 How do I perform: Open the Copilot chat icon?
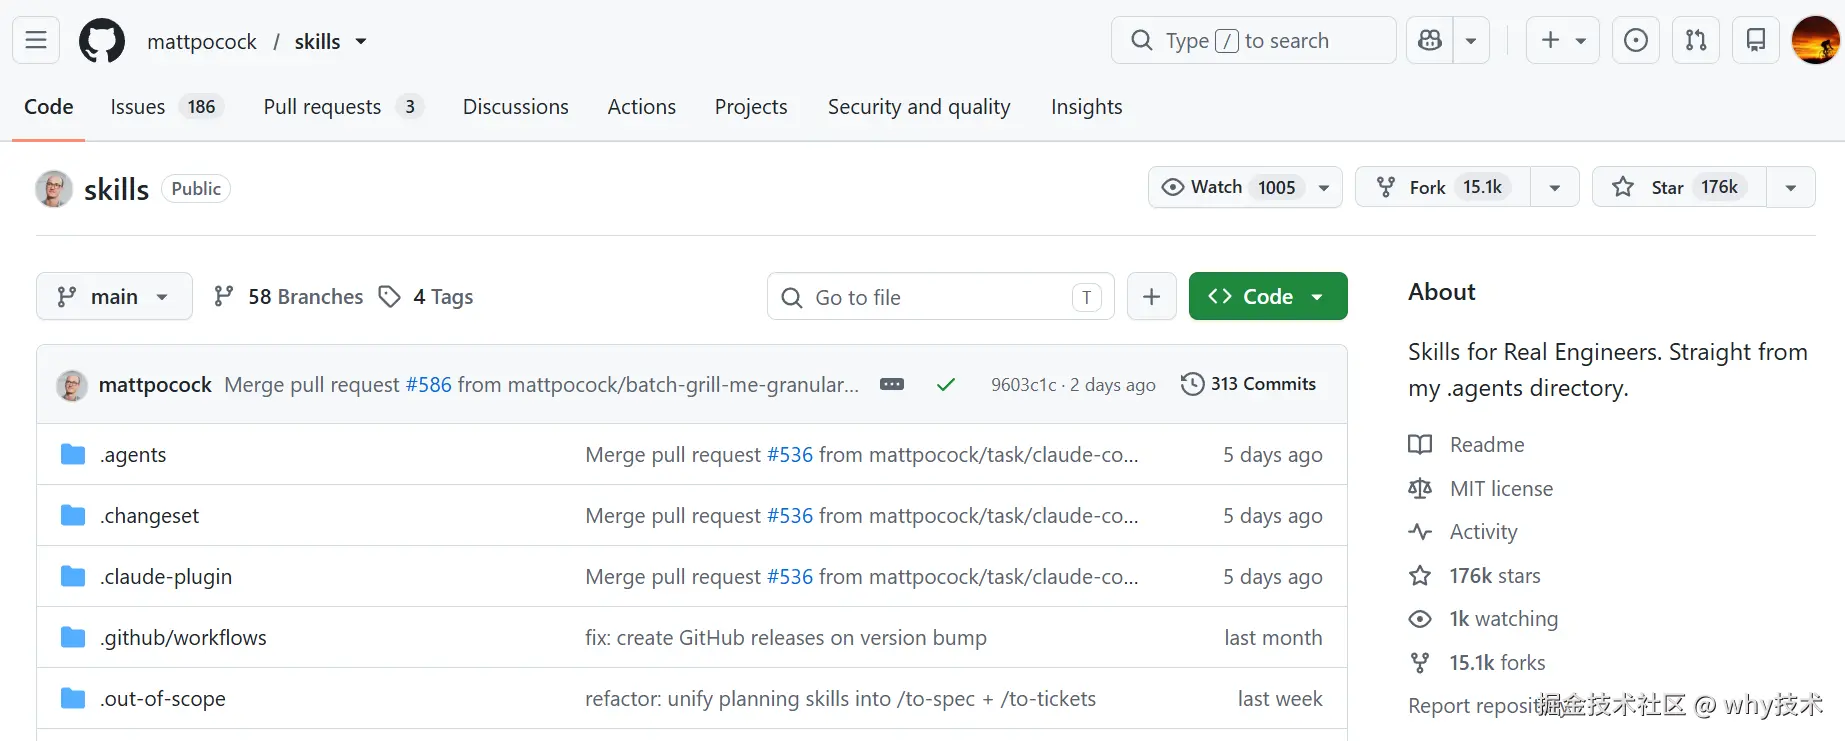click(x=1430, y=40)
